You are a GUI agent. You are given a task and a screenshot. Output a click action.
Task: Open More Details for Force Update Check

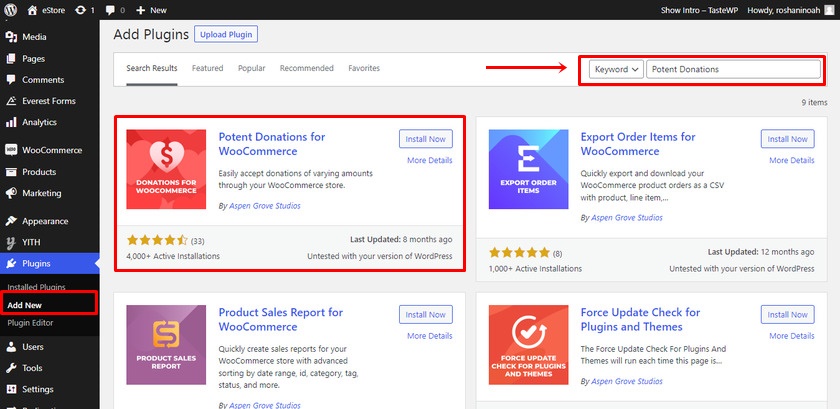click(x=792, y=336)
